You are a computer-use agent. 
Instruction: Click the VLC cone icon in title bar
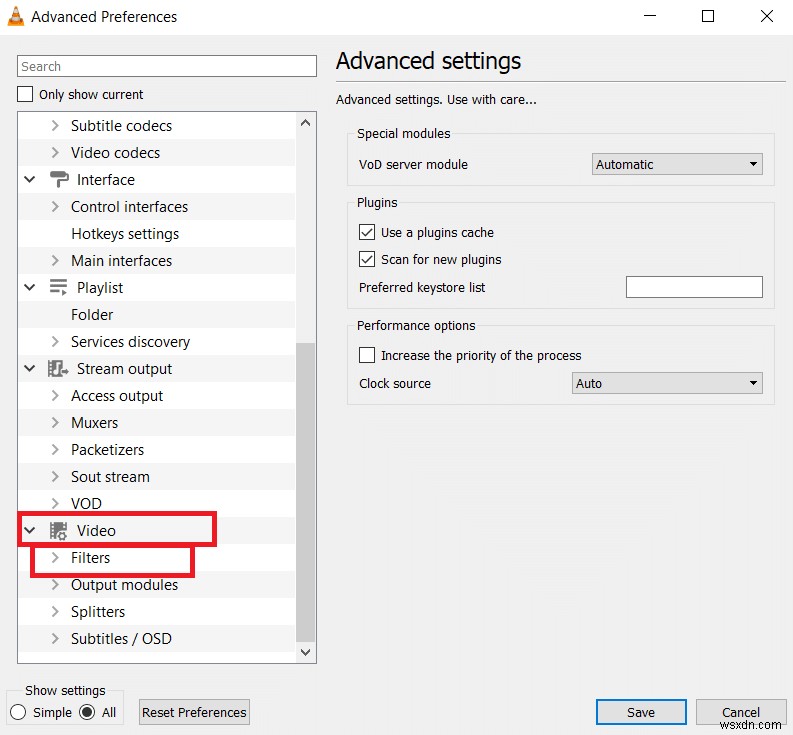(x=16, y=16)
